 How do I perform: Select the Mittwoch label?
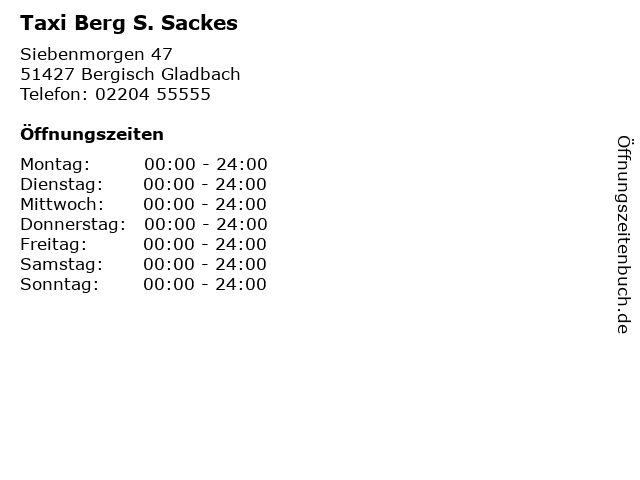[x=62, y=204]
